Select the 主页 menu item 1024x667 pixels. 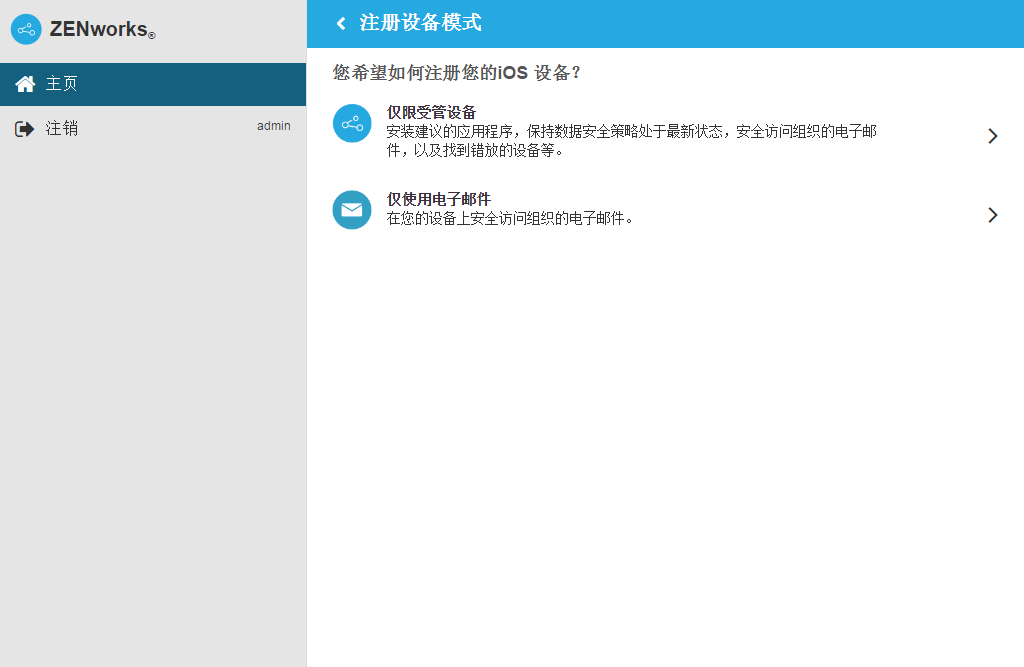point(153,84)
